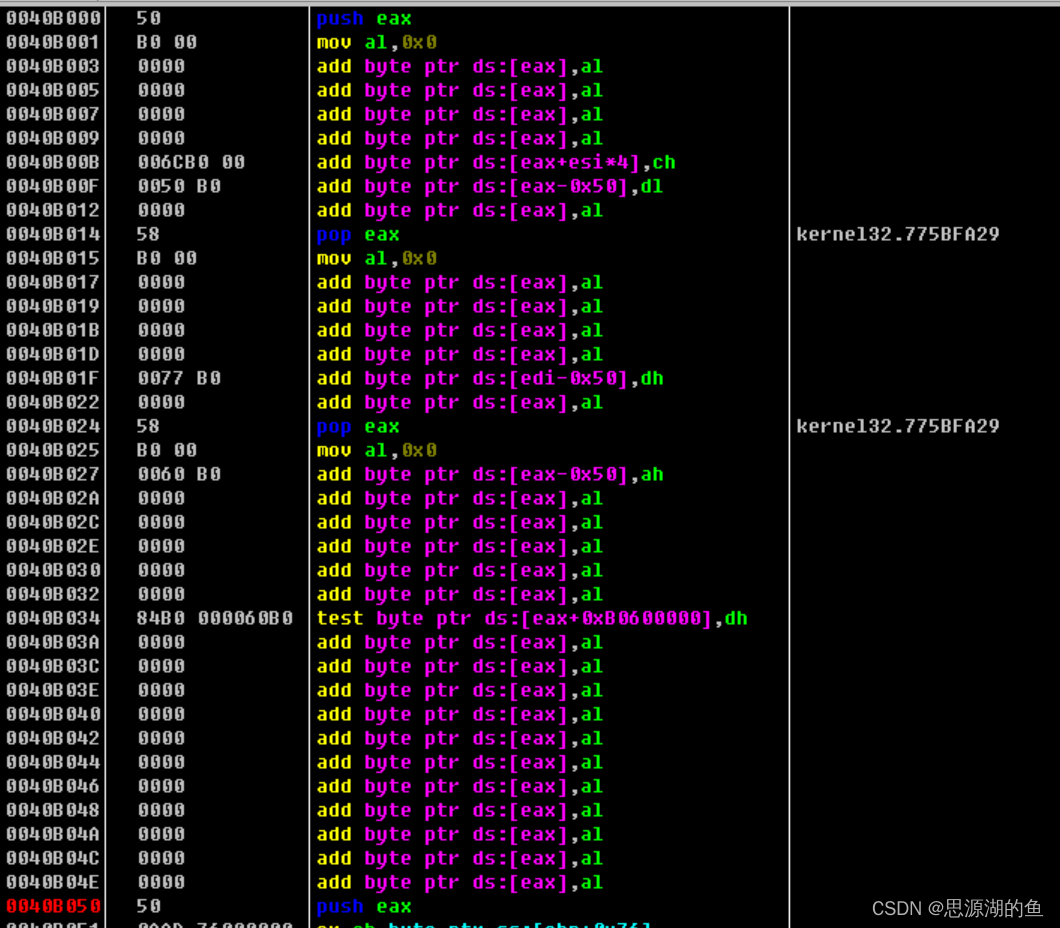This screenshot has width=1060, height=928.
Task: Select address 0040B014
Action: pyautogui.click(x=53, y=235)
